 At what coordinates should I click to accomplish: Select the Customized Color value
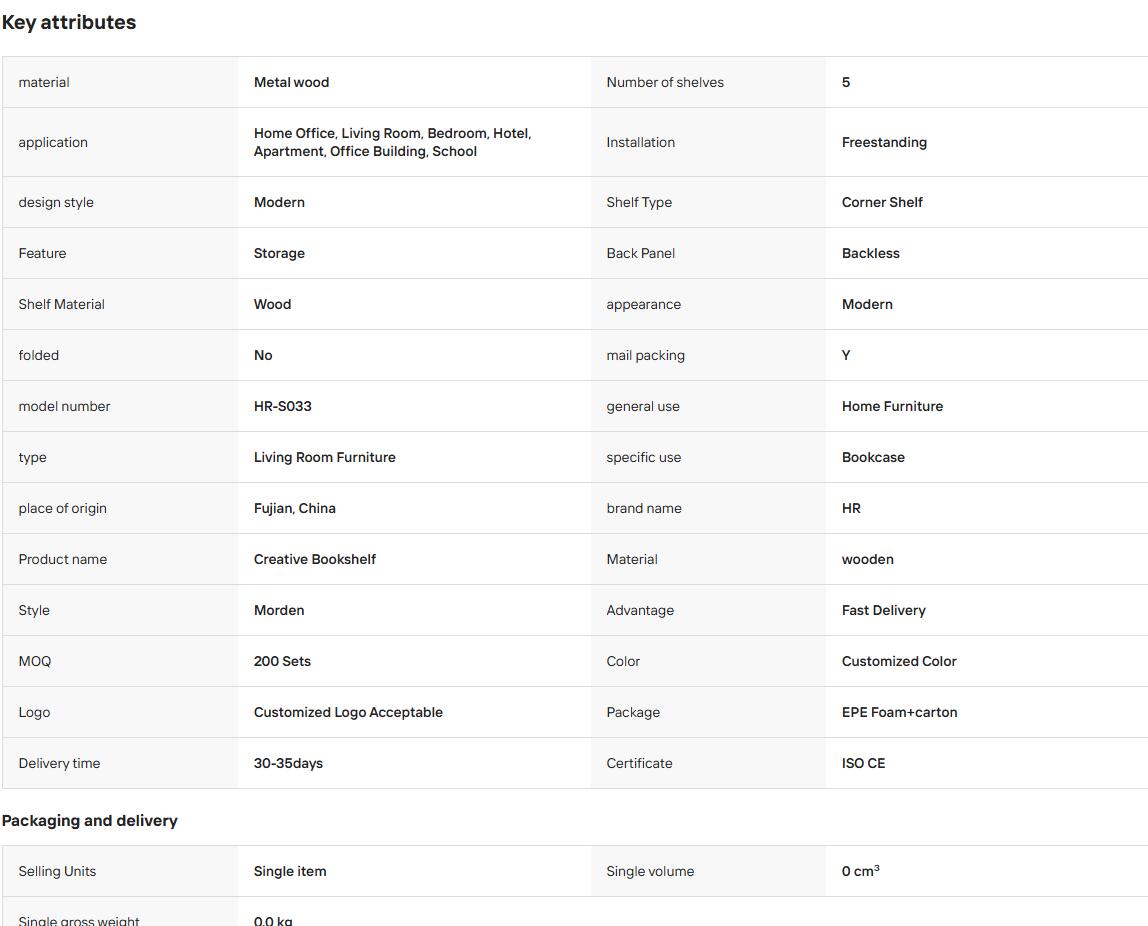tap(899, 661)
